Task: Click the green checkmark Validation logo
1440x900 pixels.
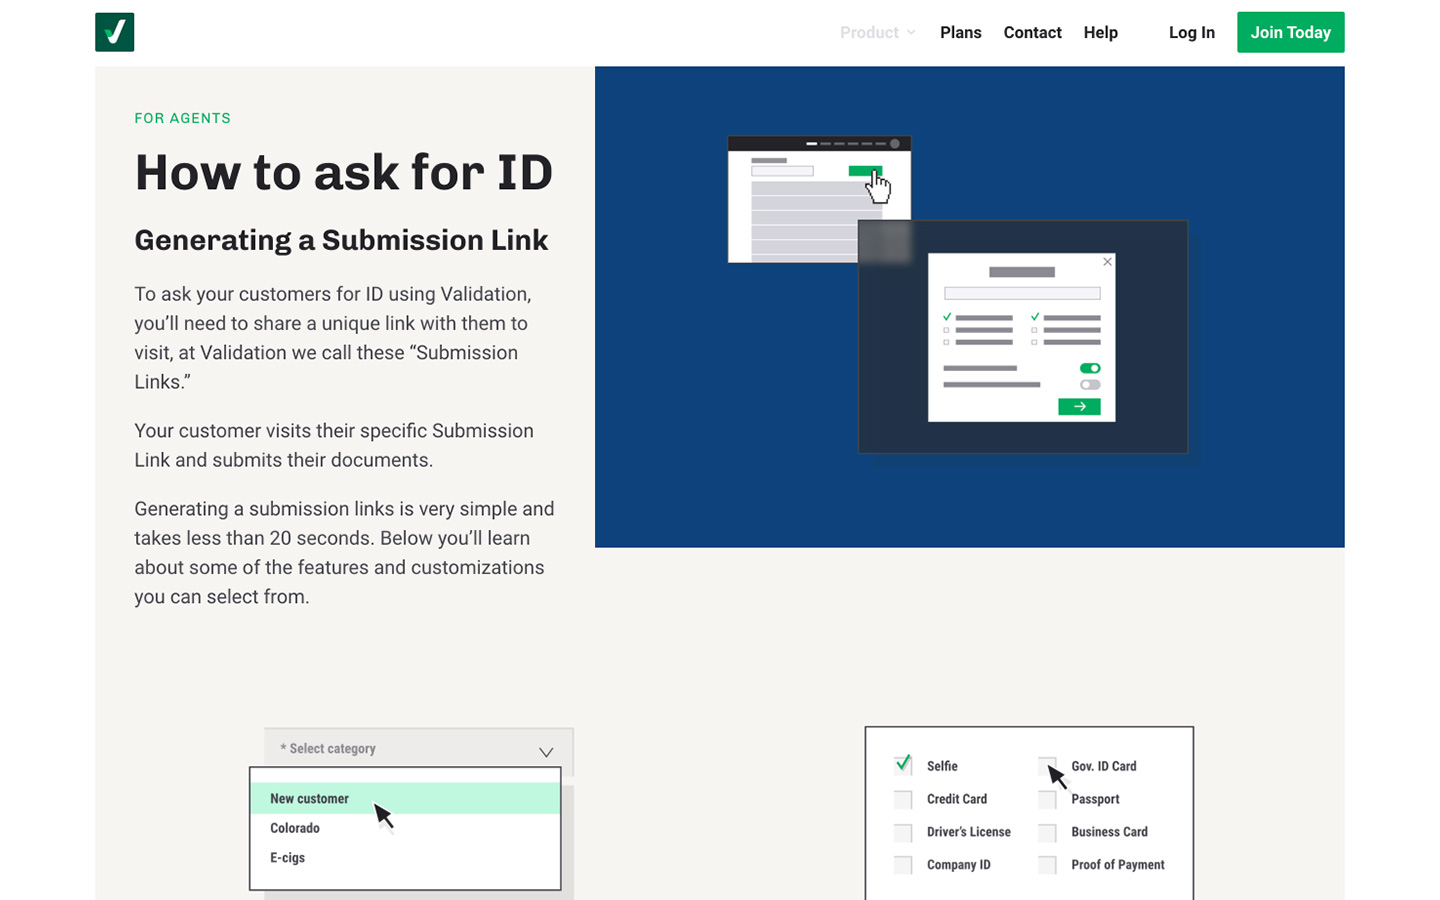Action: pos(114,32)
